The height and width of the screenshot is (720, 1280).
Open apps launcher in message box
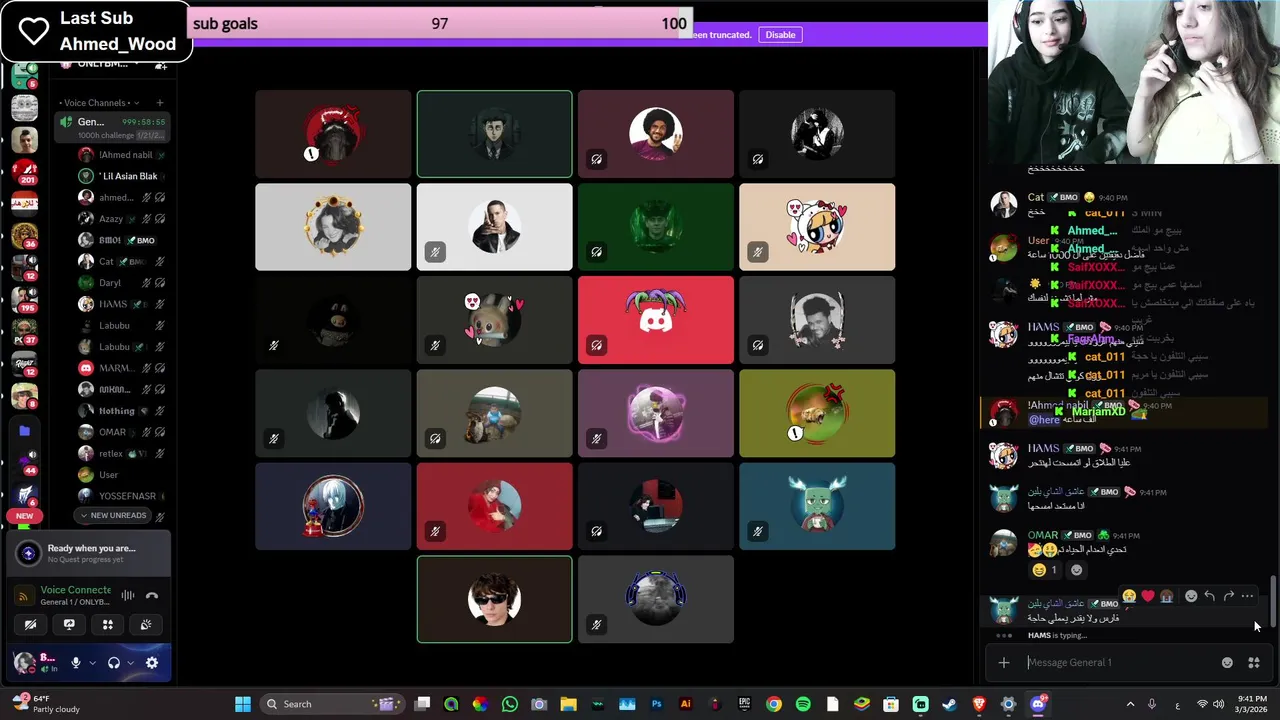click(1254, 662)
